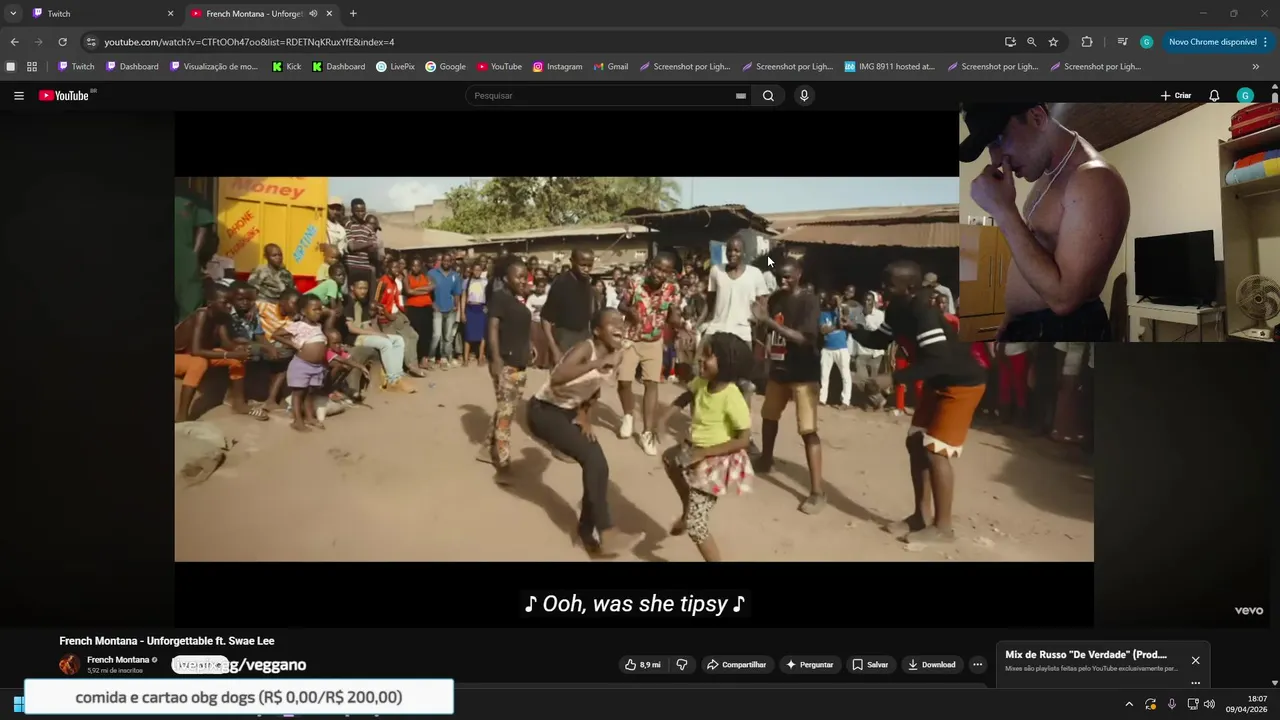Bookmark this page with the star icon
The width and height of the screenshot is (1280, 720).
click(x=1053, y=42)
